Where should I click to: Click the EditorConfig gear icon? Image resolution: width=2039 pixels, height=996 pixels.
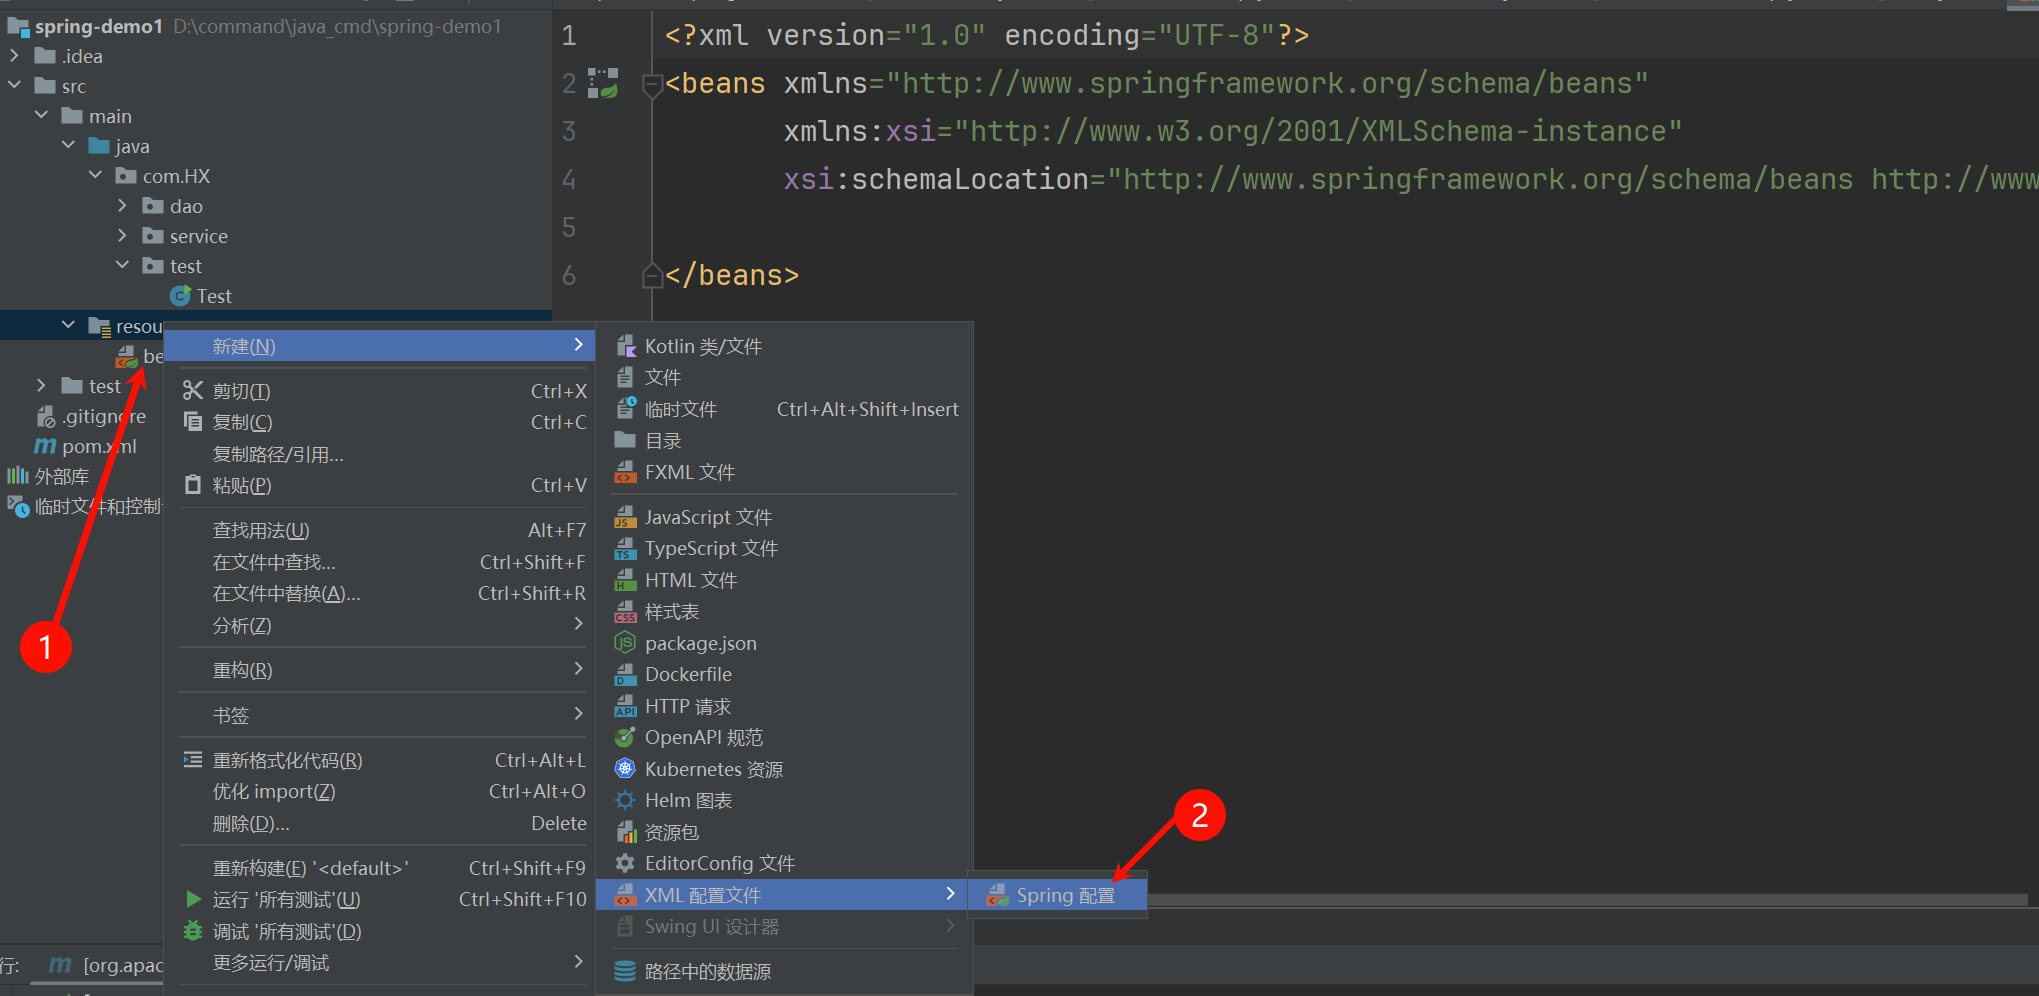click(625, 864)
